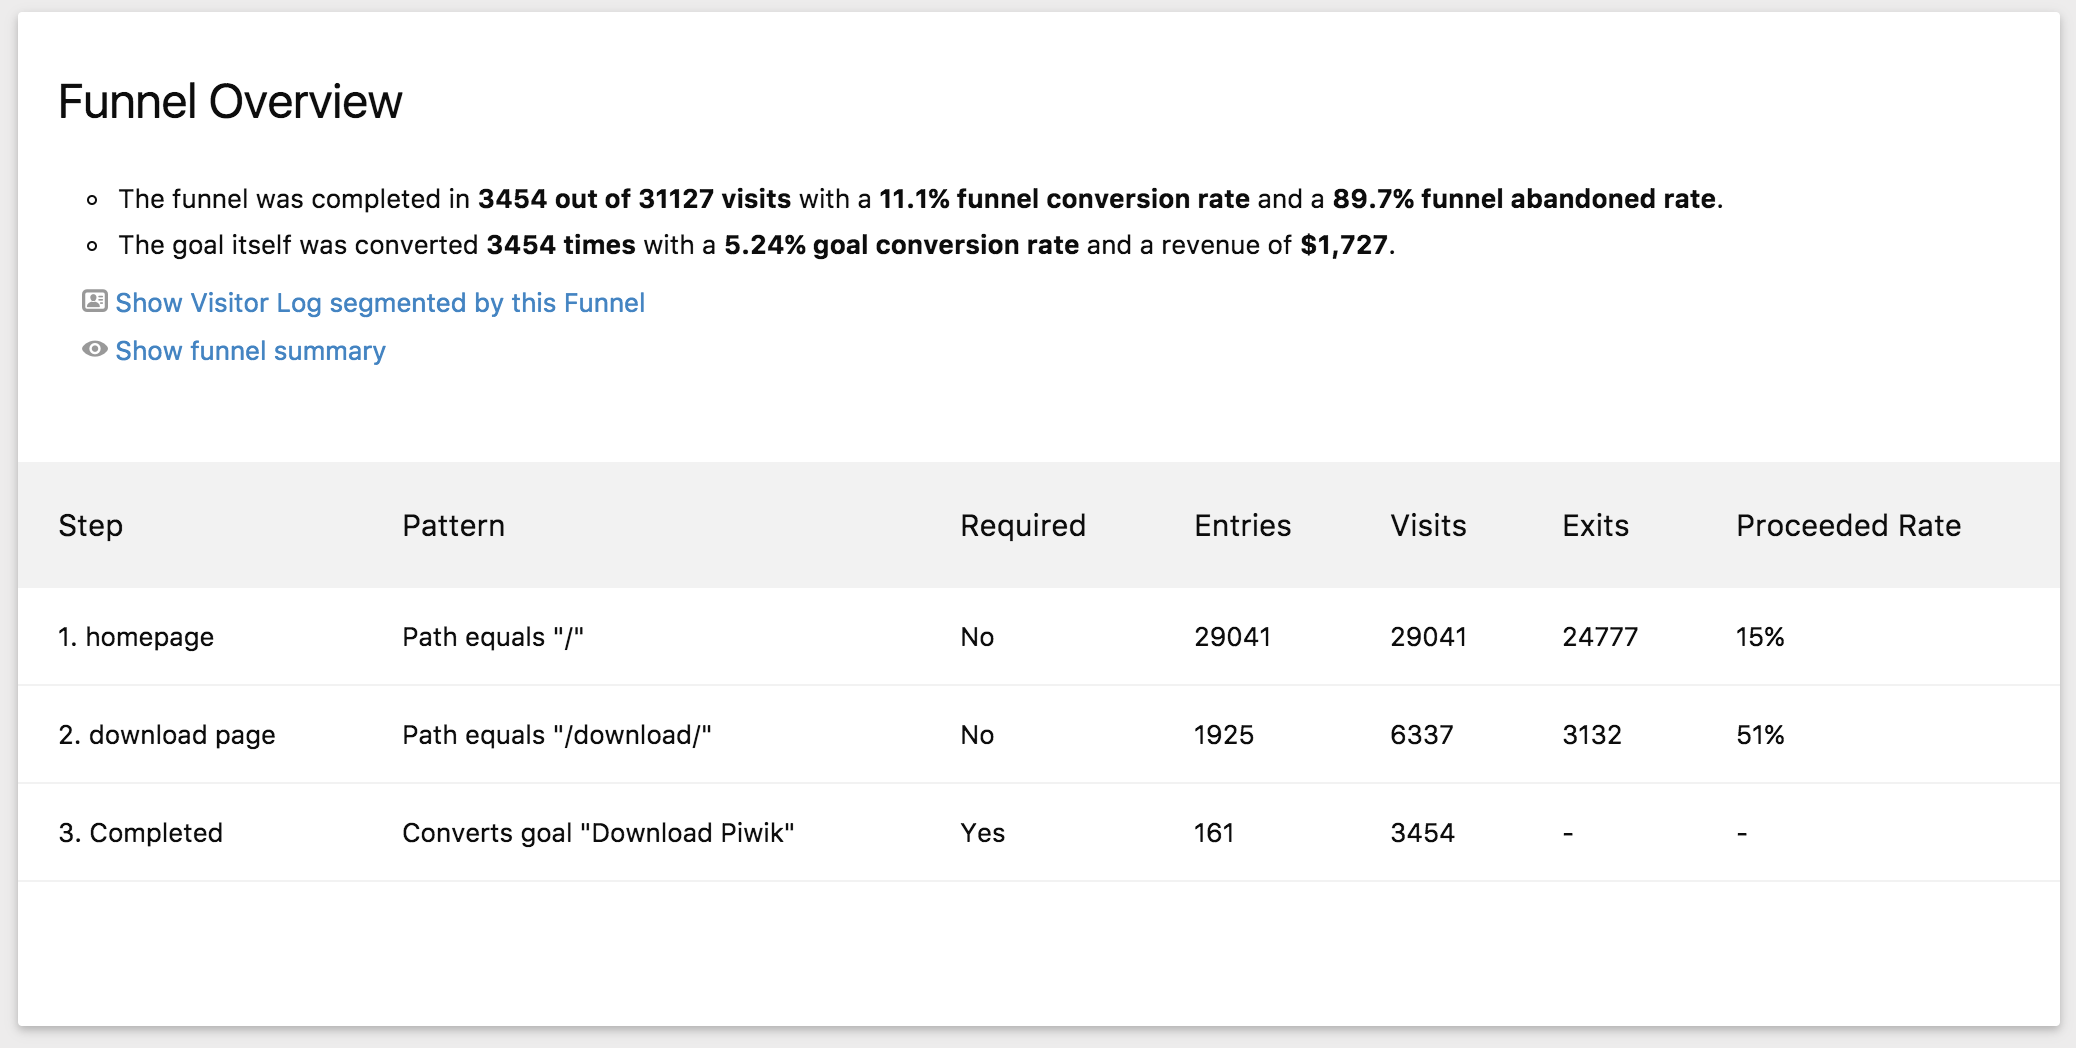Click the Visits column header
Screen dimensions: 2076x1048
(1428, 526)
